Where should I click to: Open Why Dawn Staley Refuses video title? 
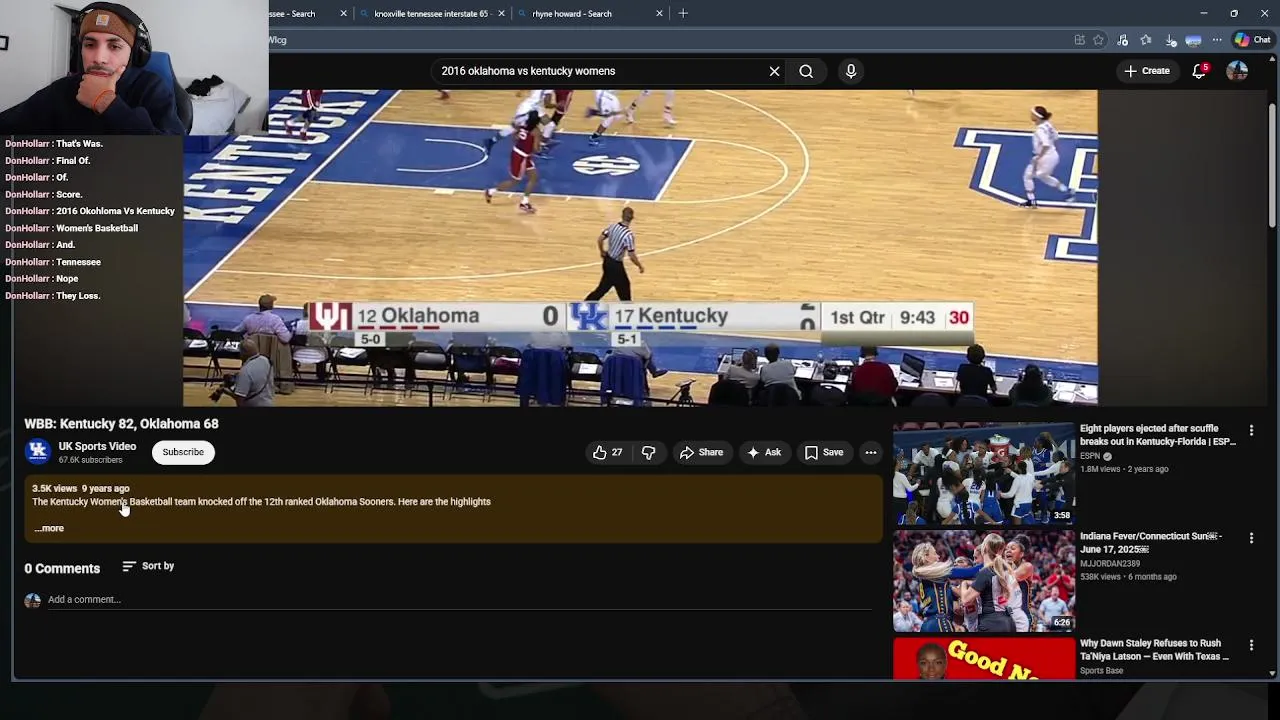pos(1155,650)
